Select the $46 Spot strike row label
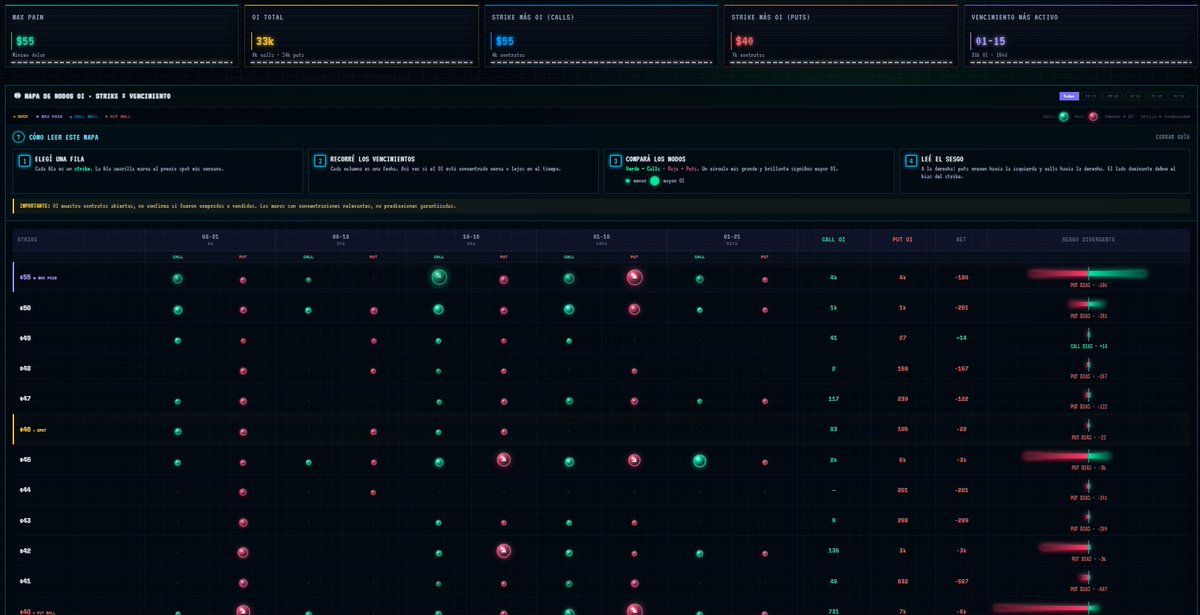Screen dimensions: 1200x615 click(33, 430)
